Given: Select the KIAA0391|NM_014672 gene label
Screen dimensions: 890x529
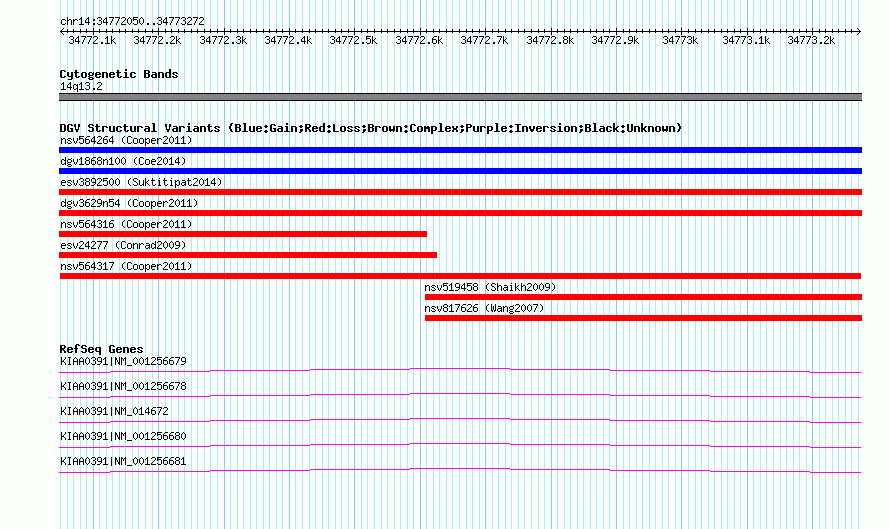Looking at the screenshot, I should click(114, 412).
